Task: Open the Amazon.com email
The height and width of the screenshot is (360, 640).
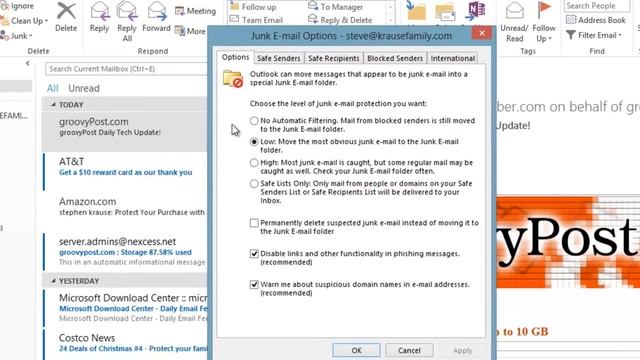Action: click(x=124, y=211)
